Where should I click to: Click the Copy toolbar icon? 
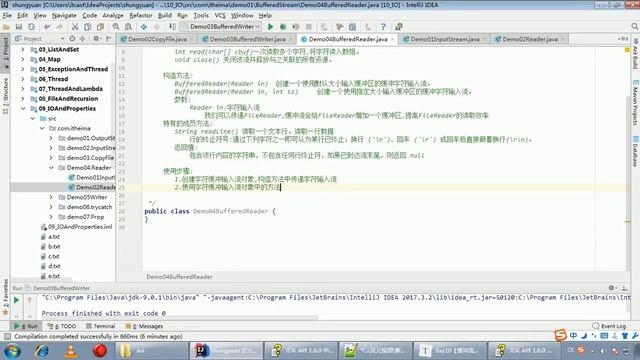87,27
